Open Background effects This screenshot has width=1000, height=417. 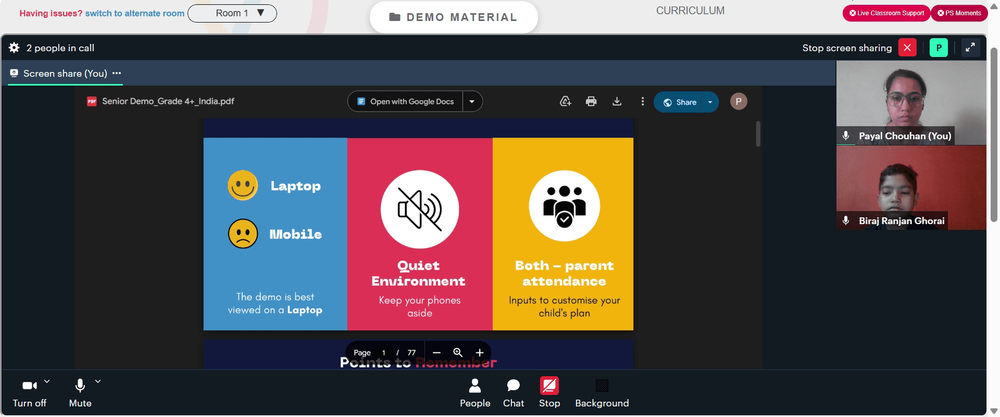[x=602, y=392]
